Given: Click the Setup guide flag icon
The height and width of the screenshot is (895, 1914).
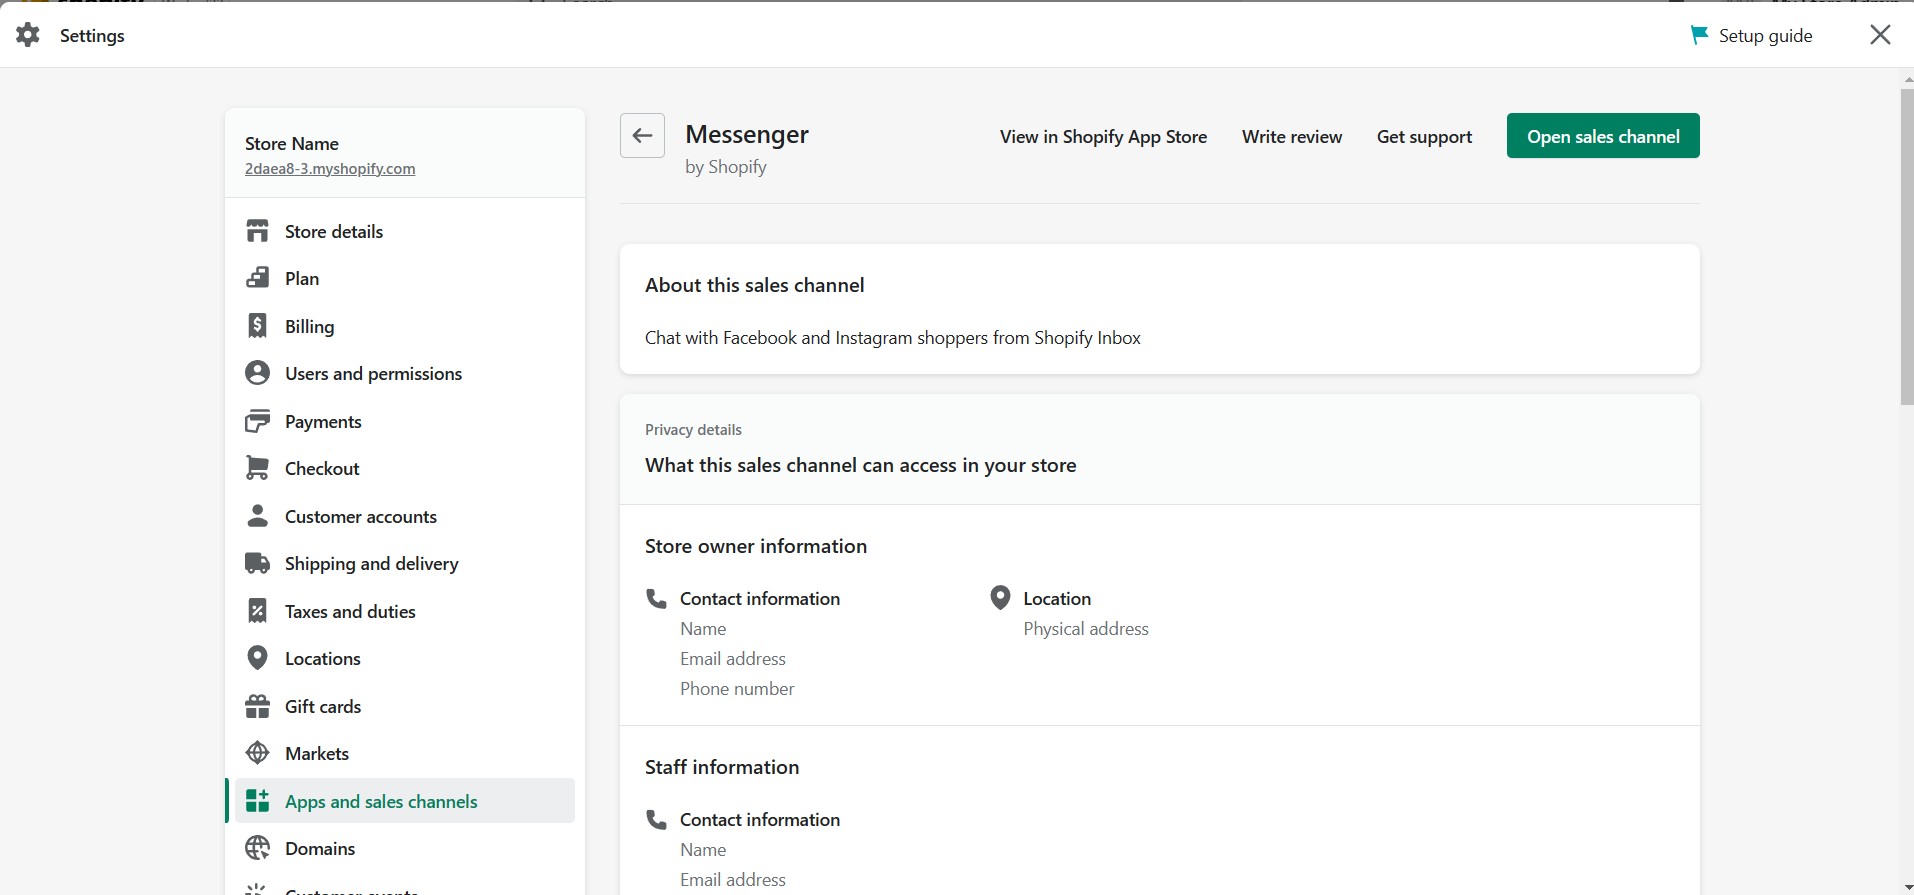Looking at the screenshot, I should tap(1699, 35).
